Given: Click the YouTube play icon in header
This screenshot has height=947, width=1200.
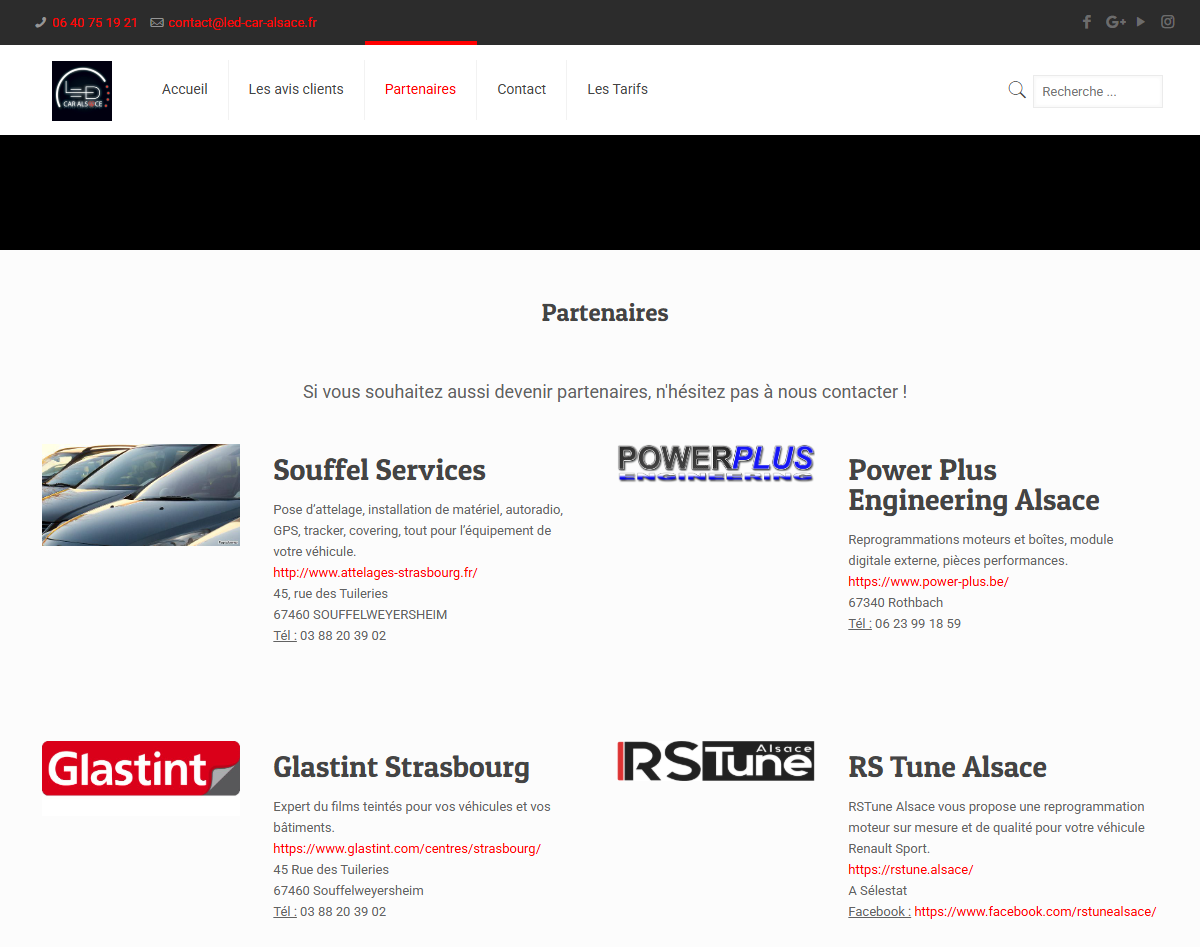Looking at the screenshot, I should 1141,22.
